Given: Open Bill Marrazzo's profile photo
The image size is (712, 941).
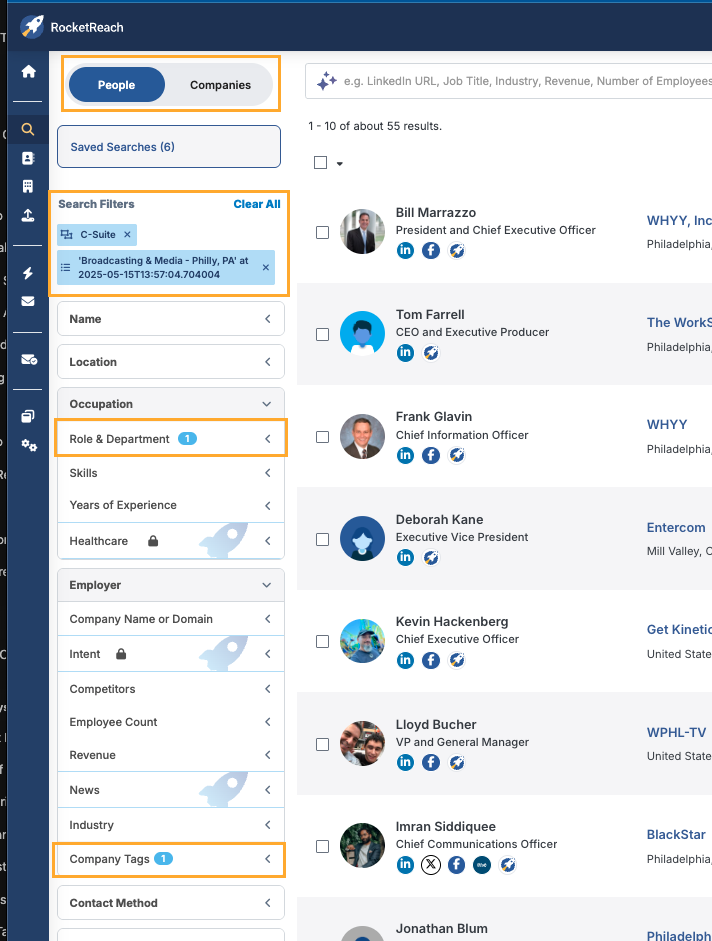Looking at the screenshot, I should 362,232.
